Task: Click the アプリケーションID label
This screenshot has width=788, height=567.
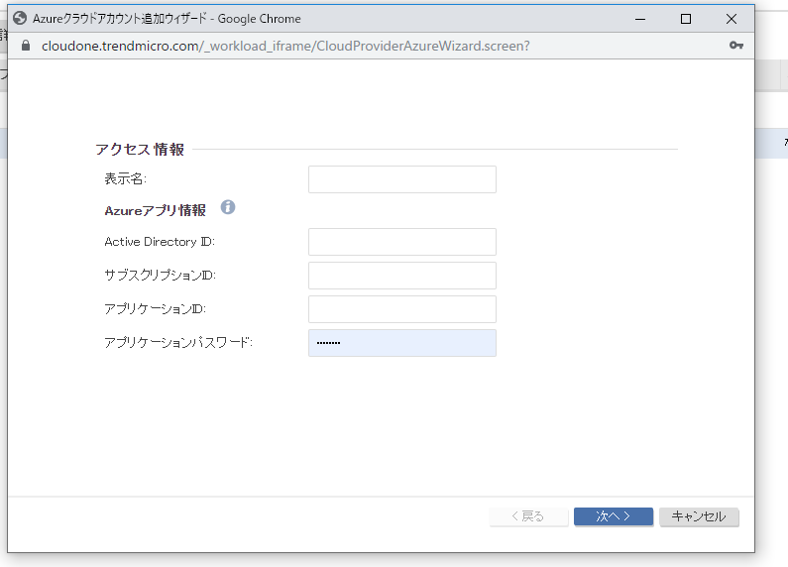Action: tap(155, 309)
